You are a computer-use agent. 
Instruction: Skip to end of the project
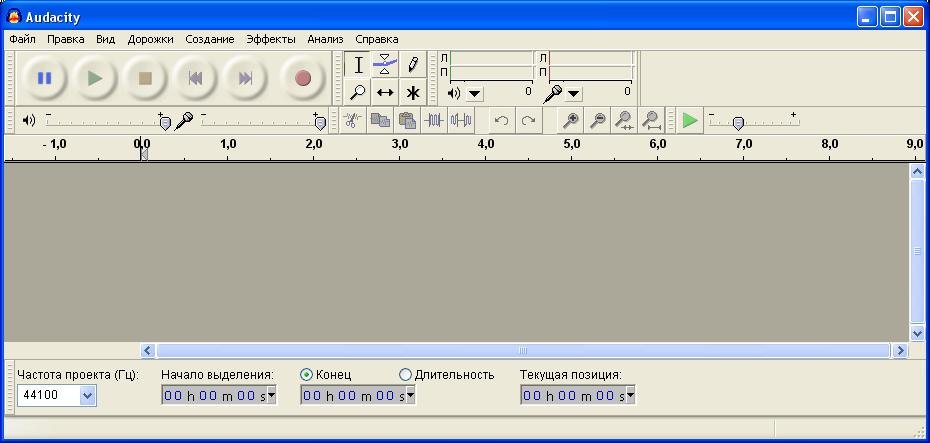[x=246, y=78]
